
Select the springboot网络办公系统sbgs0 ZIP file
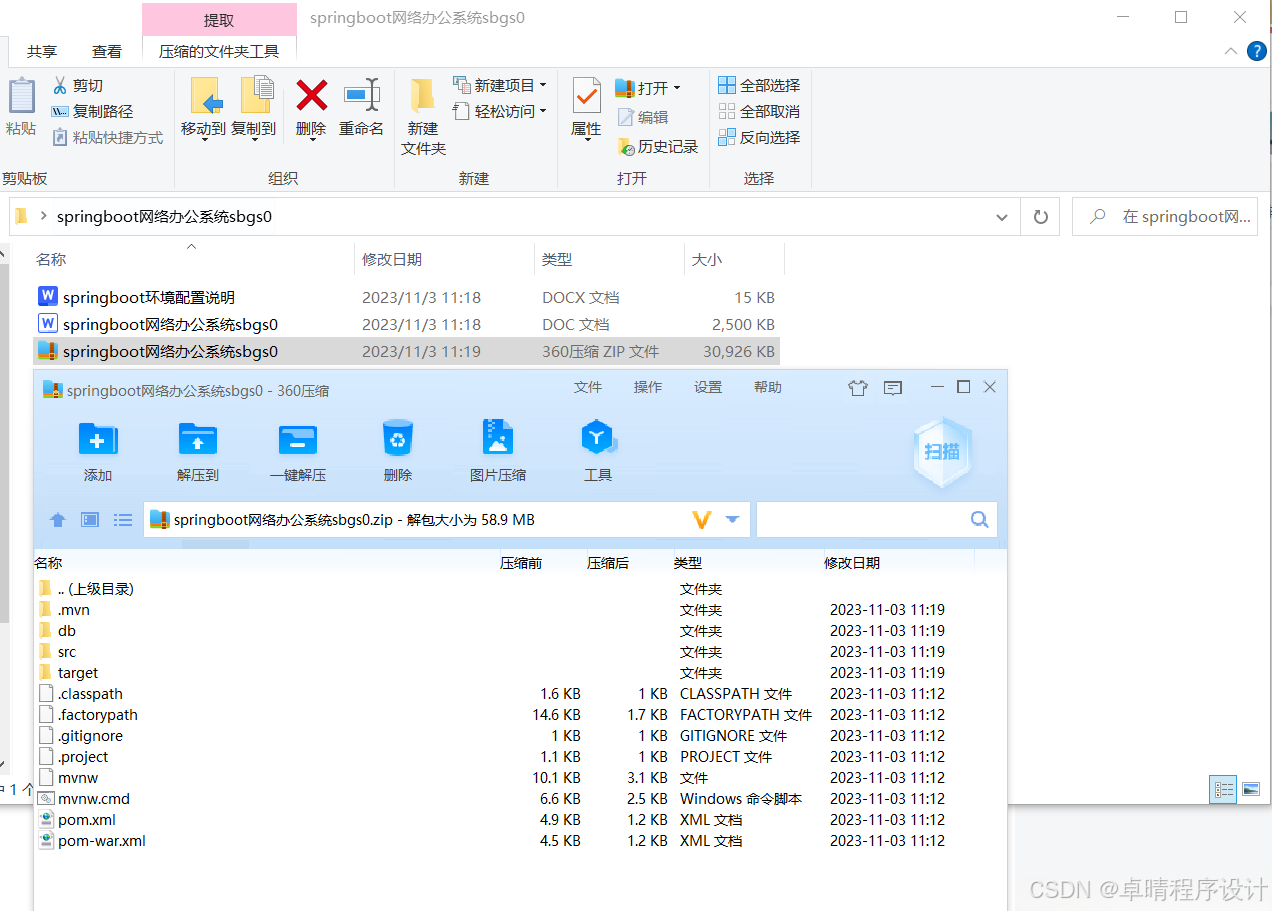[406, 352]
